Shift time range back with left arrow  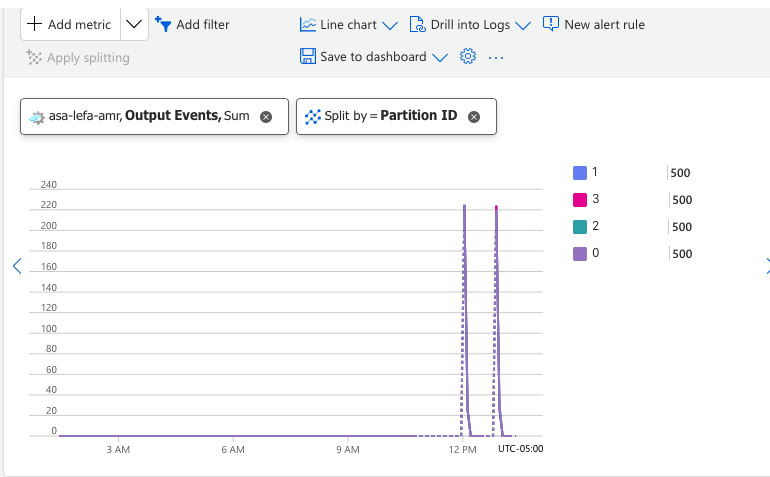pyautogui.click(x=17, y=266)
